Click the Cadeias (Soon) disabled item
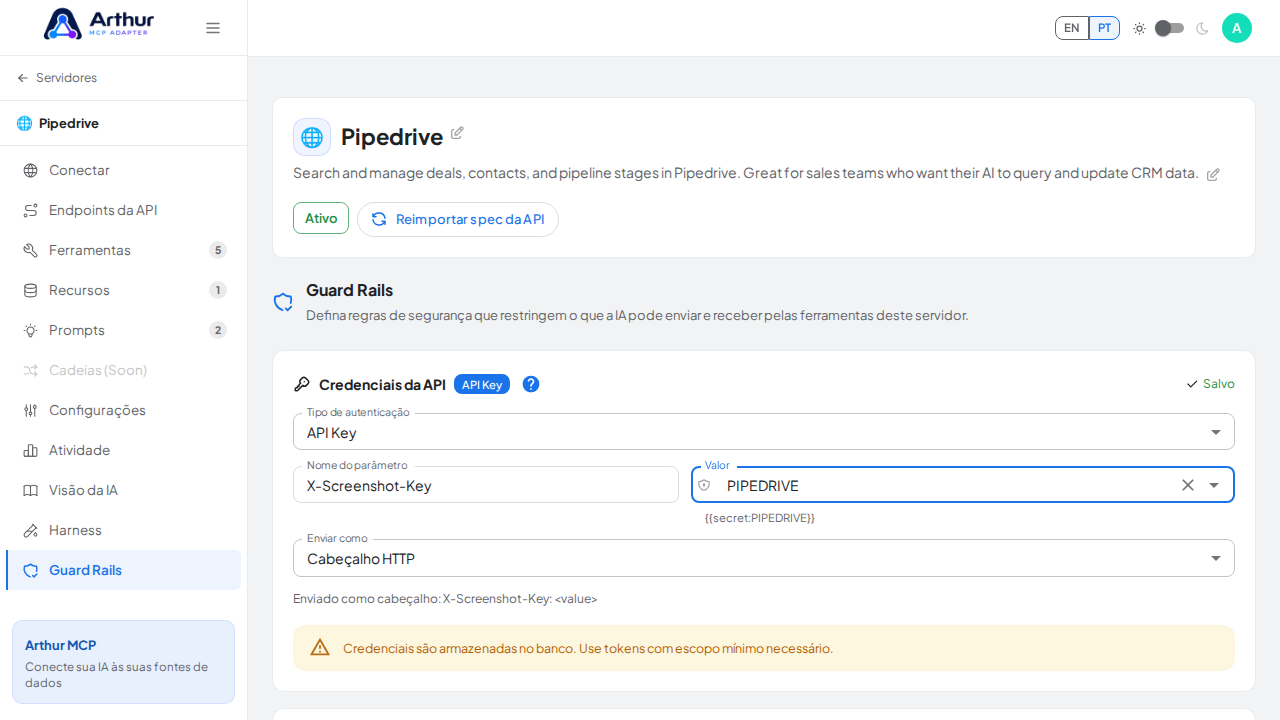The width and height of the screenshot is (1280, 720). click(x=123, y=370)
